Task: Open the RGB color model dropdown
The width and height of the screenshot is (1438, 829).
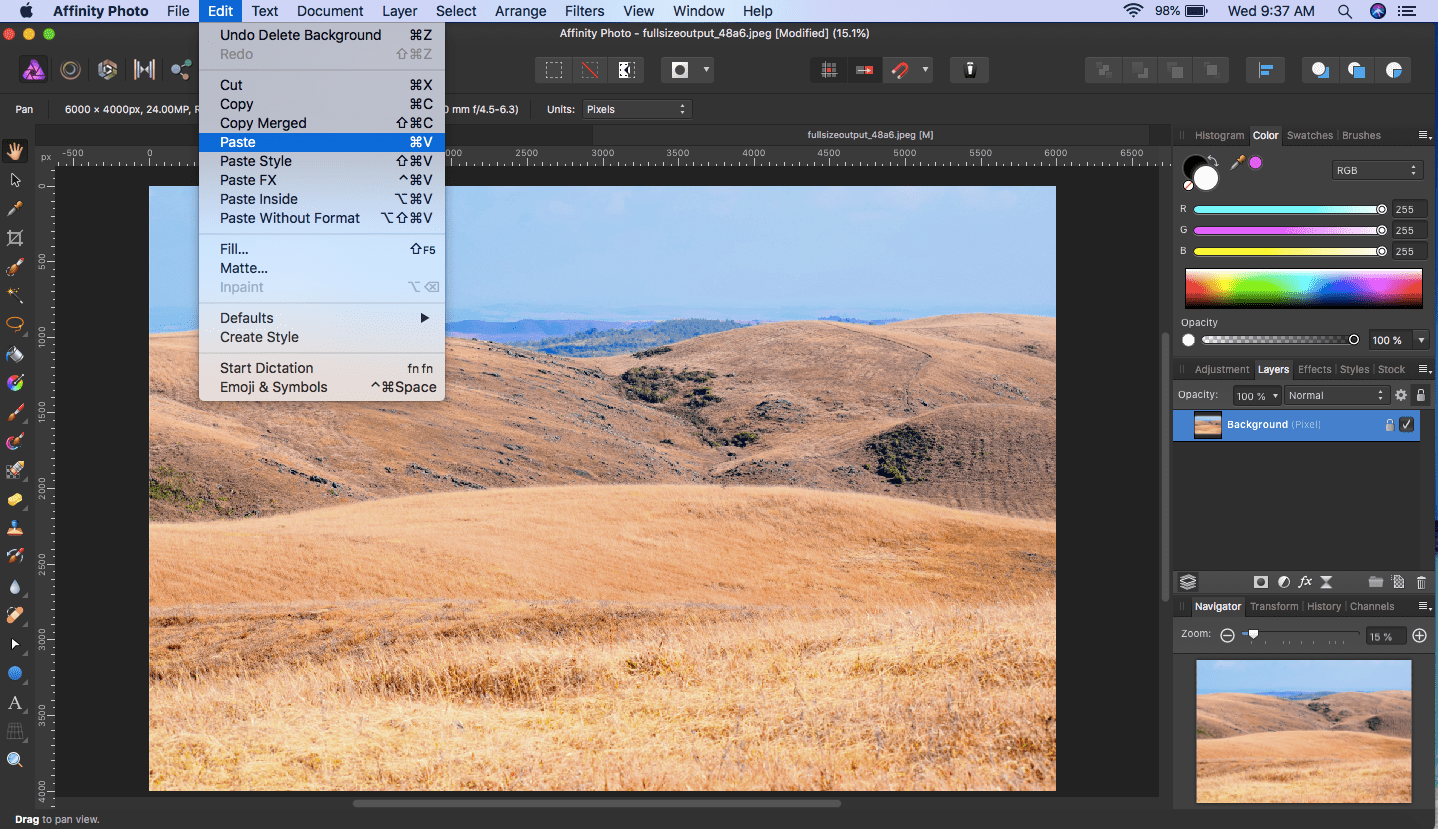Action: click(1376, 171)
